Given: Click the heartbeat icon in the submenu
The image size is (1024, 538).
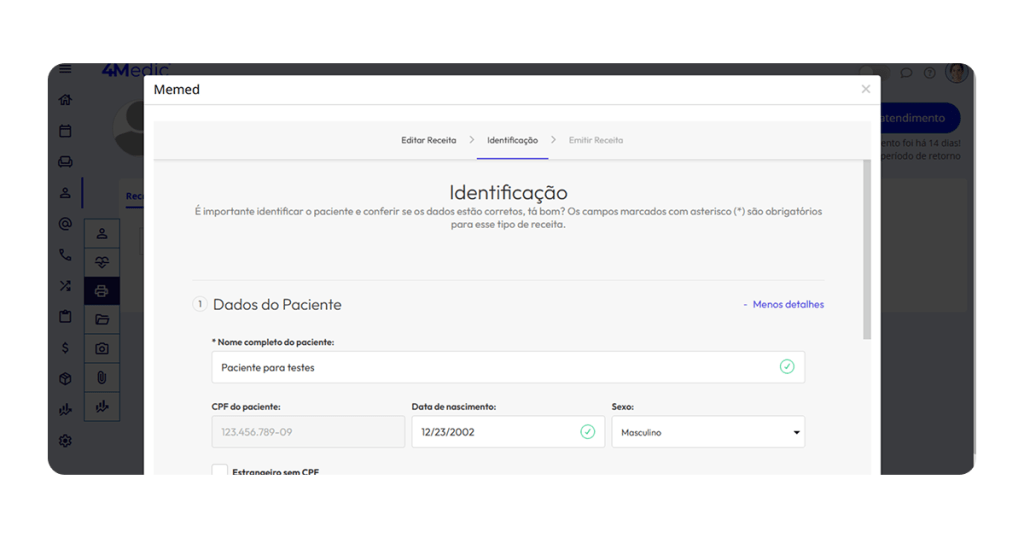Looking at the screenshot, I should (101, 262).
